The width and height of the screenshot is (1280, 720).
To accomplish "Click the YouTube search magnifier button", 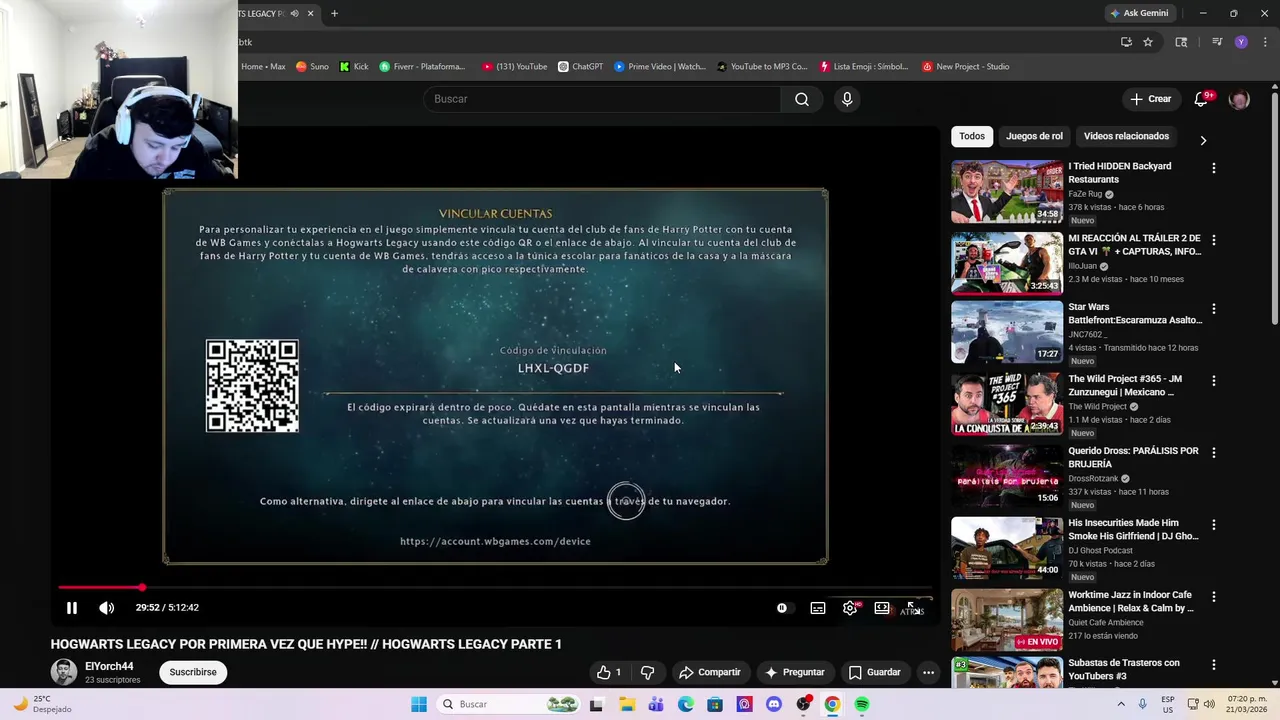I will click(x=802, y=99).
